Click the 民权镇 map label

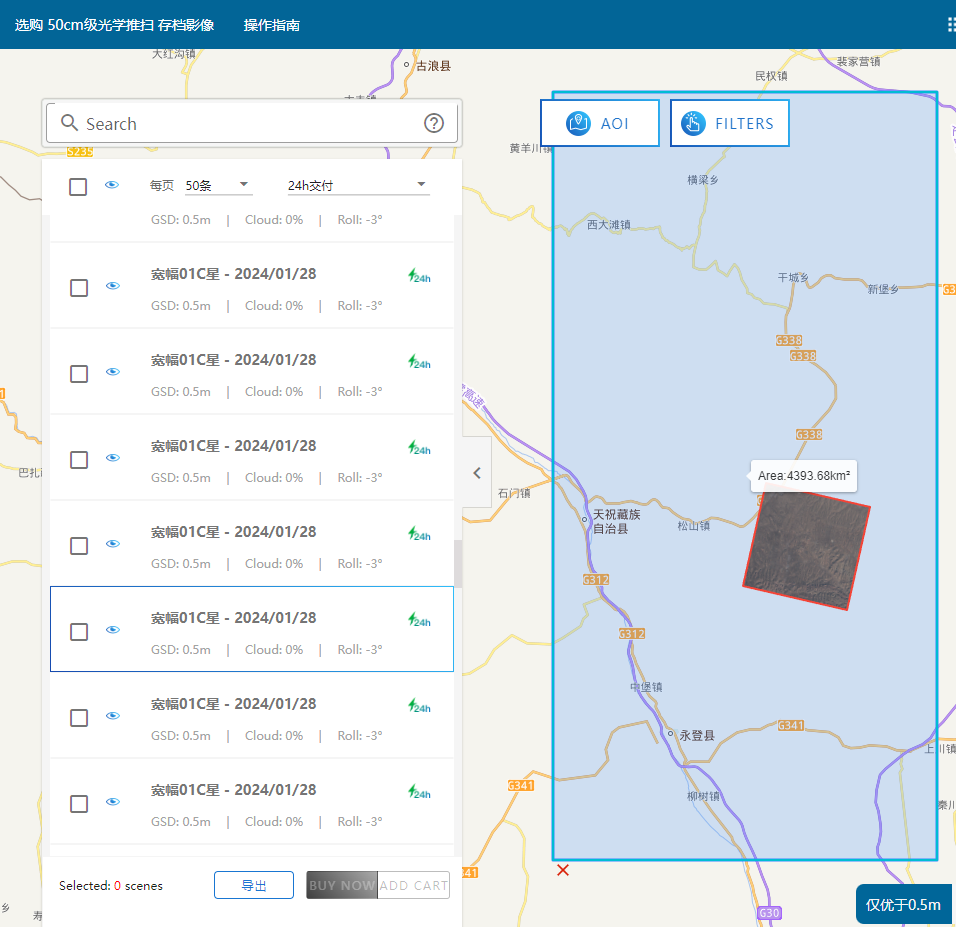pos(771,76)
